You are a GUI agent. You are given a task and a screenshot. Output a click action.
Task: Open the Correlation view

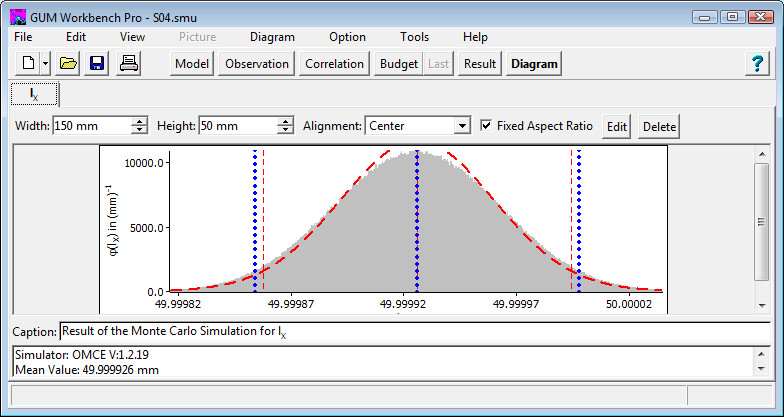click(x=334, y=64)
